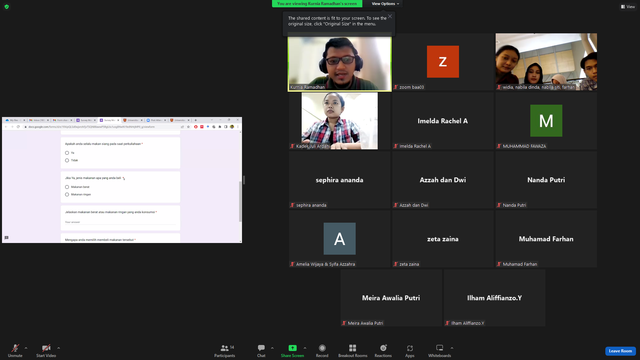Screen dimensions: 640x360
Task: Click the profile avatar in shared browser toolbar
Action: (x=232, y=127)
